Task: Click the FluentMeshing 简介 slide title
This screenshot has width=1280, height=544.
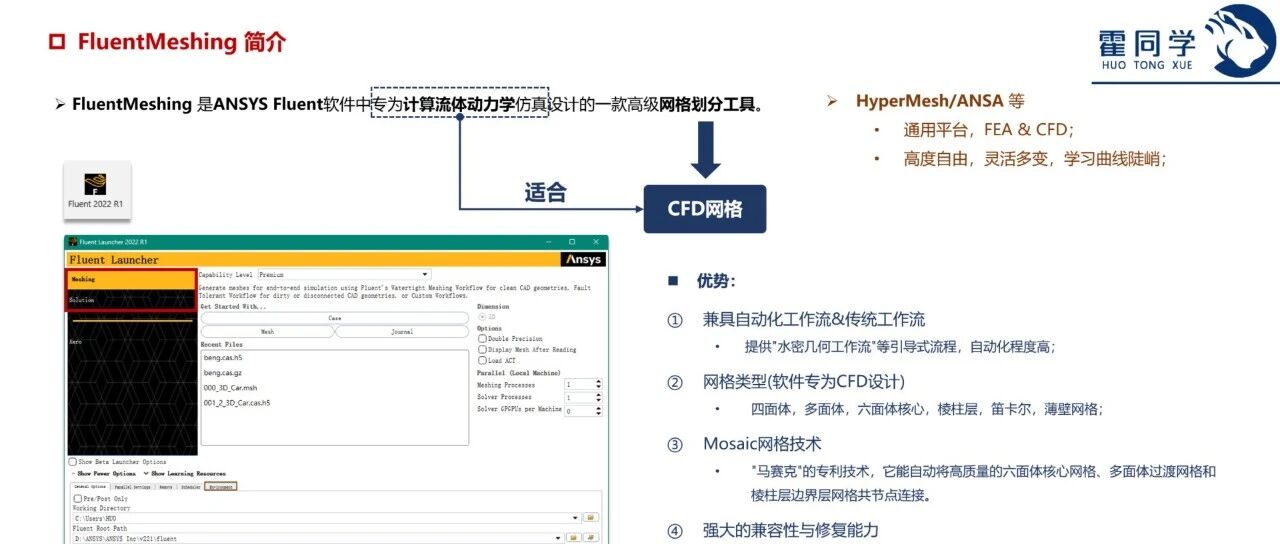Action: [x=181, y=42]
